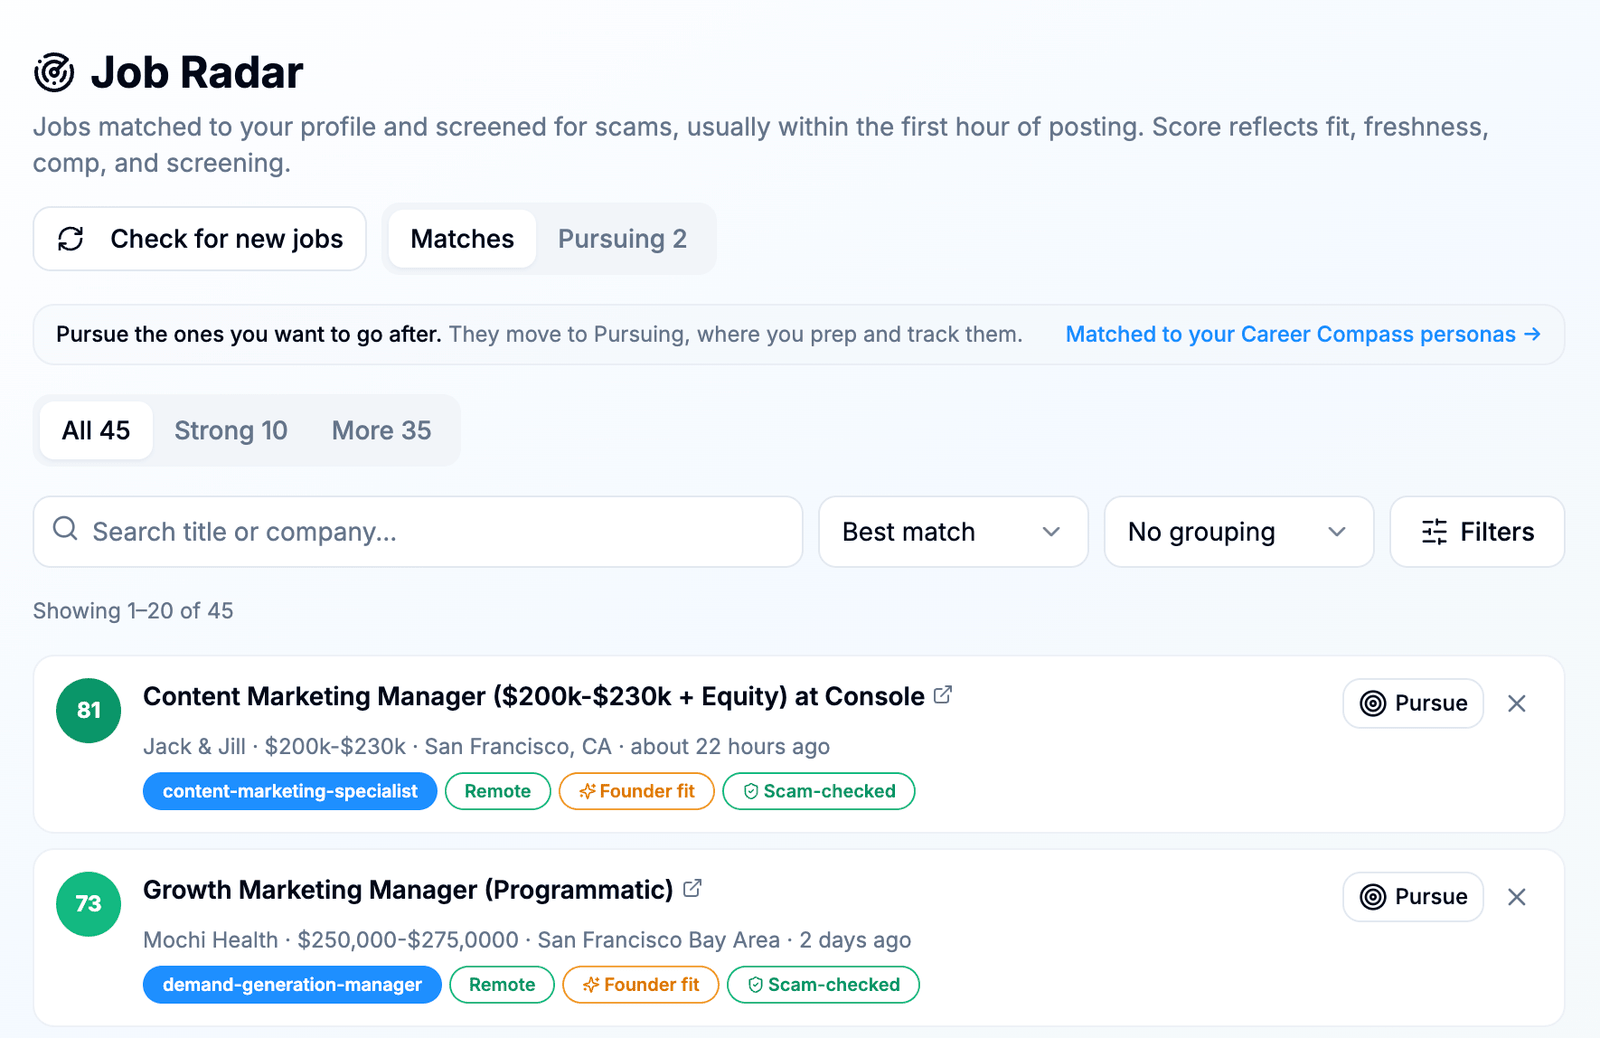The image size is (1600, 1038).
Task: Open the Best match sort dropdown
Action: 953,532
